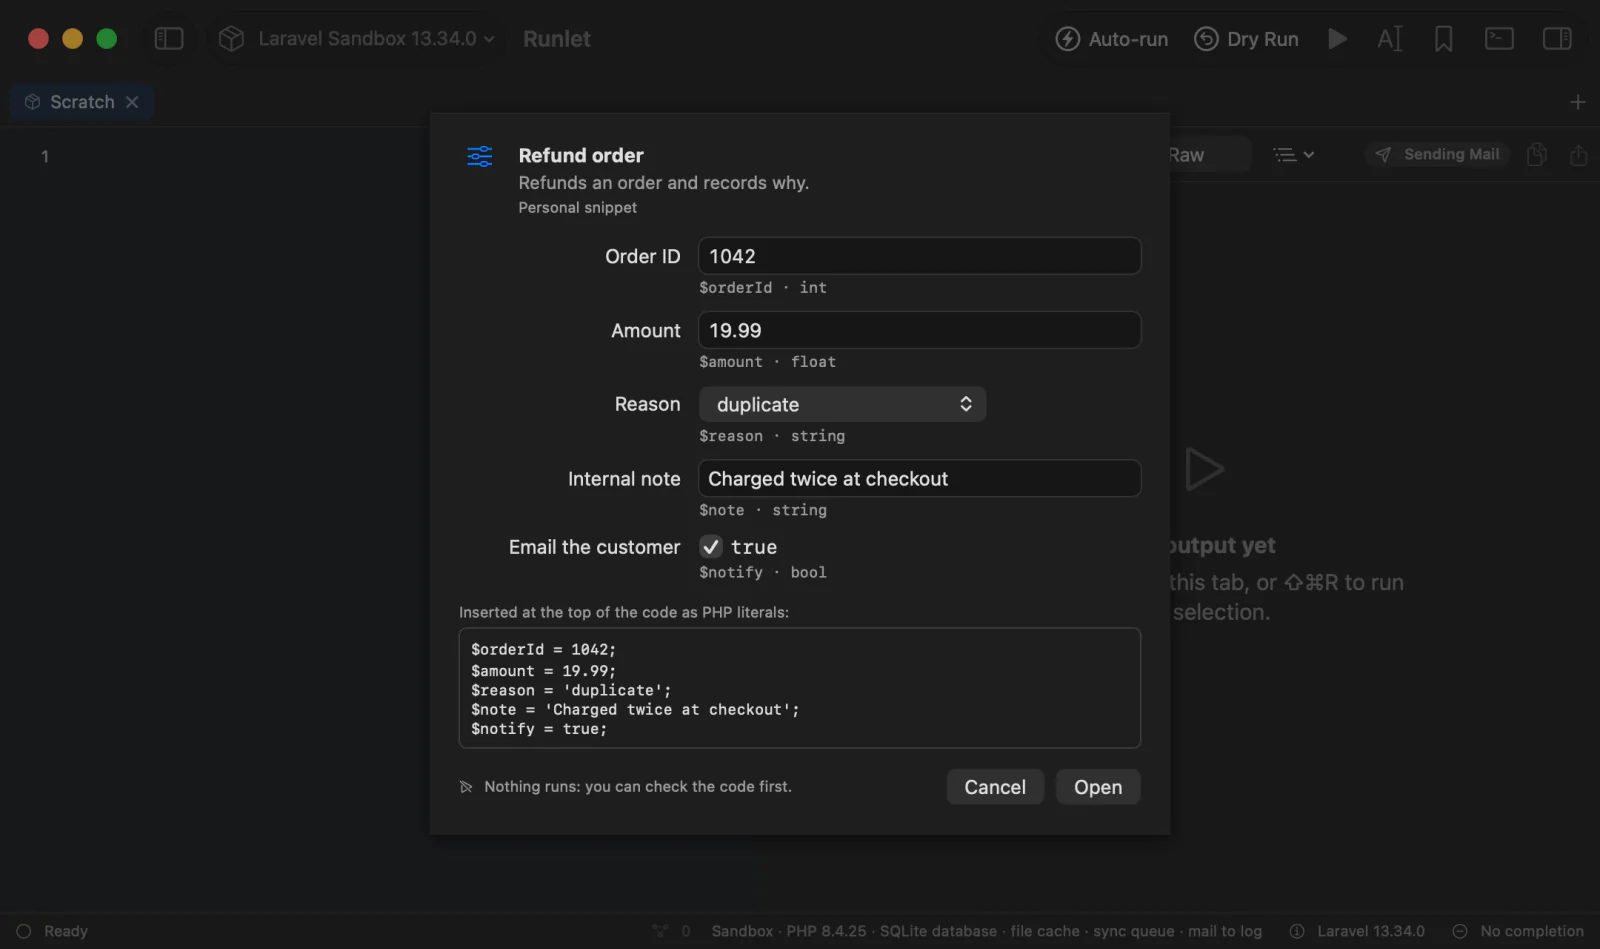Image resolution: width=1600 pixels, height=949 pixels.
Task: Click the $orderId · int hint text
Action: pos(763,288)
